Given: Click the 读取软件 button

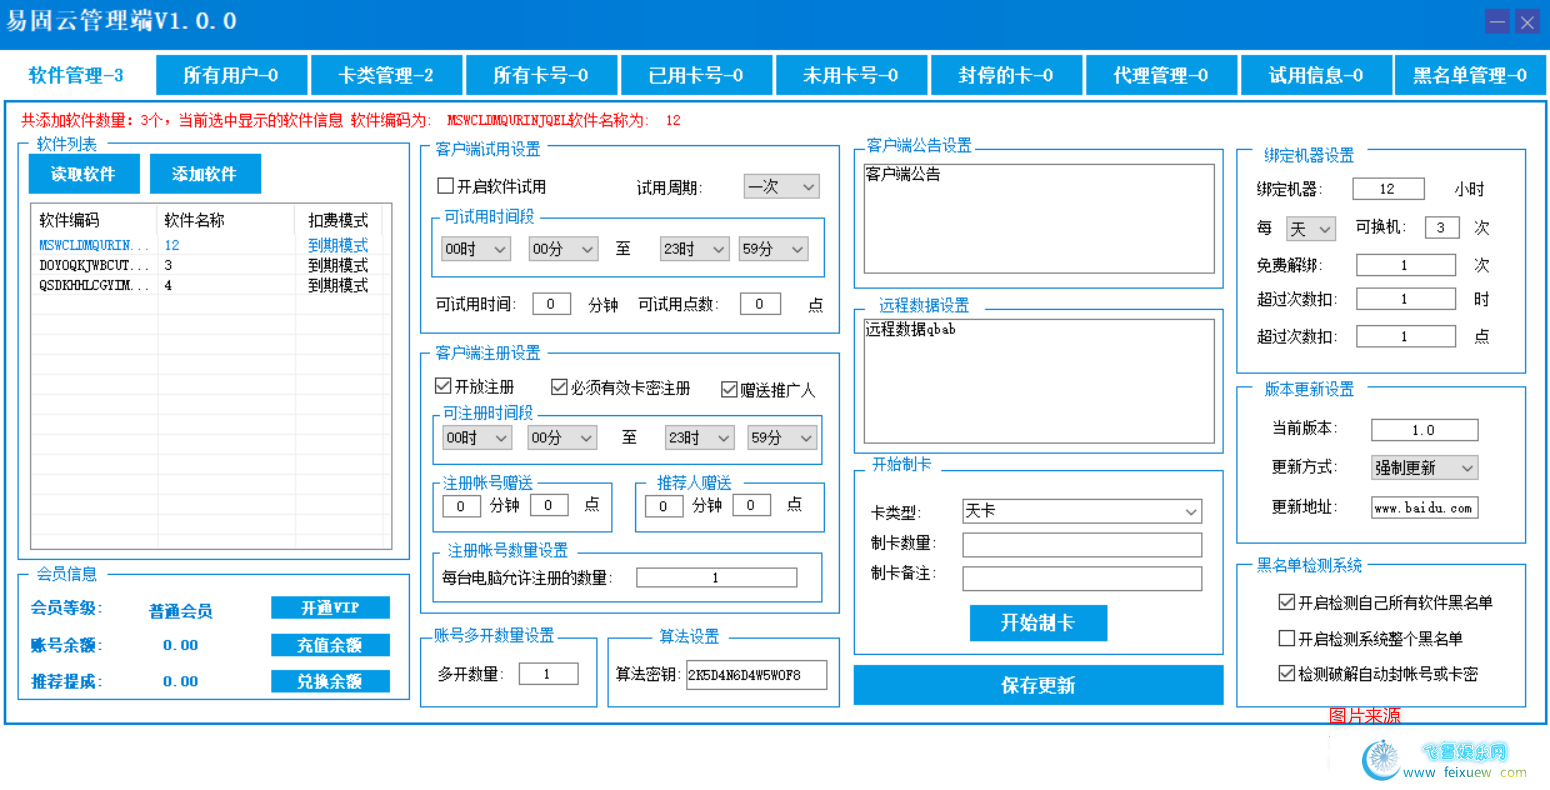Looking at the screenshot, I should click(x=83, y=174).
